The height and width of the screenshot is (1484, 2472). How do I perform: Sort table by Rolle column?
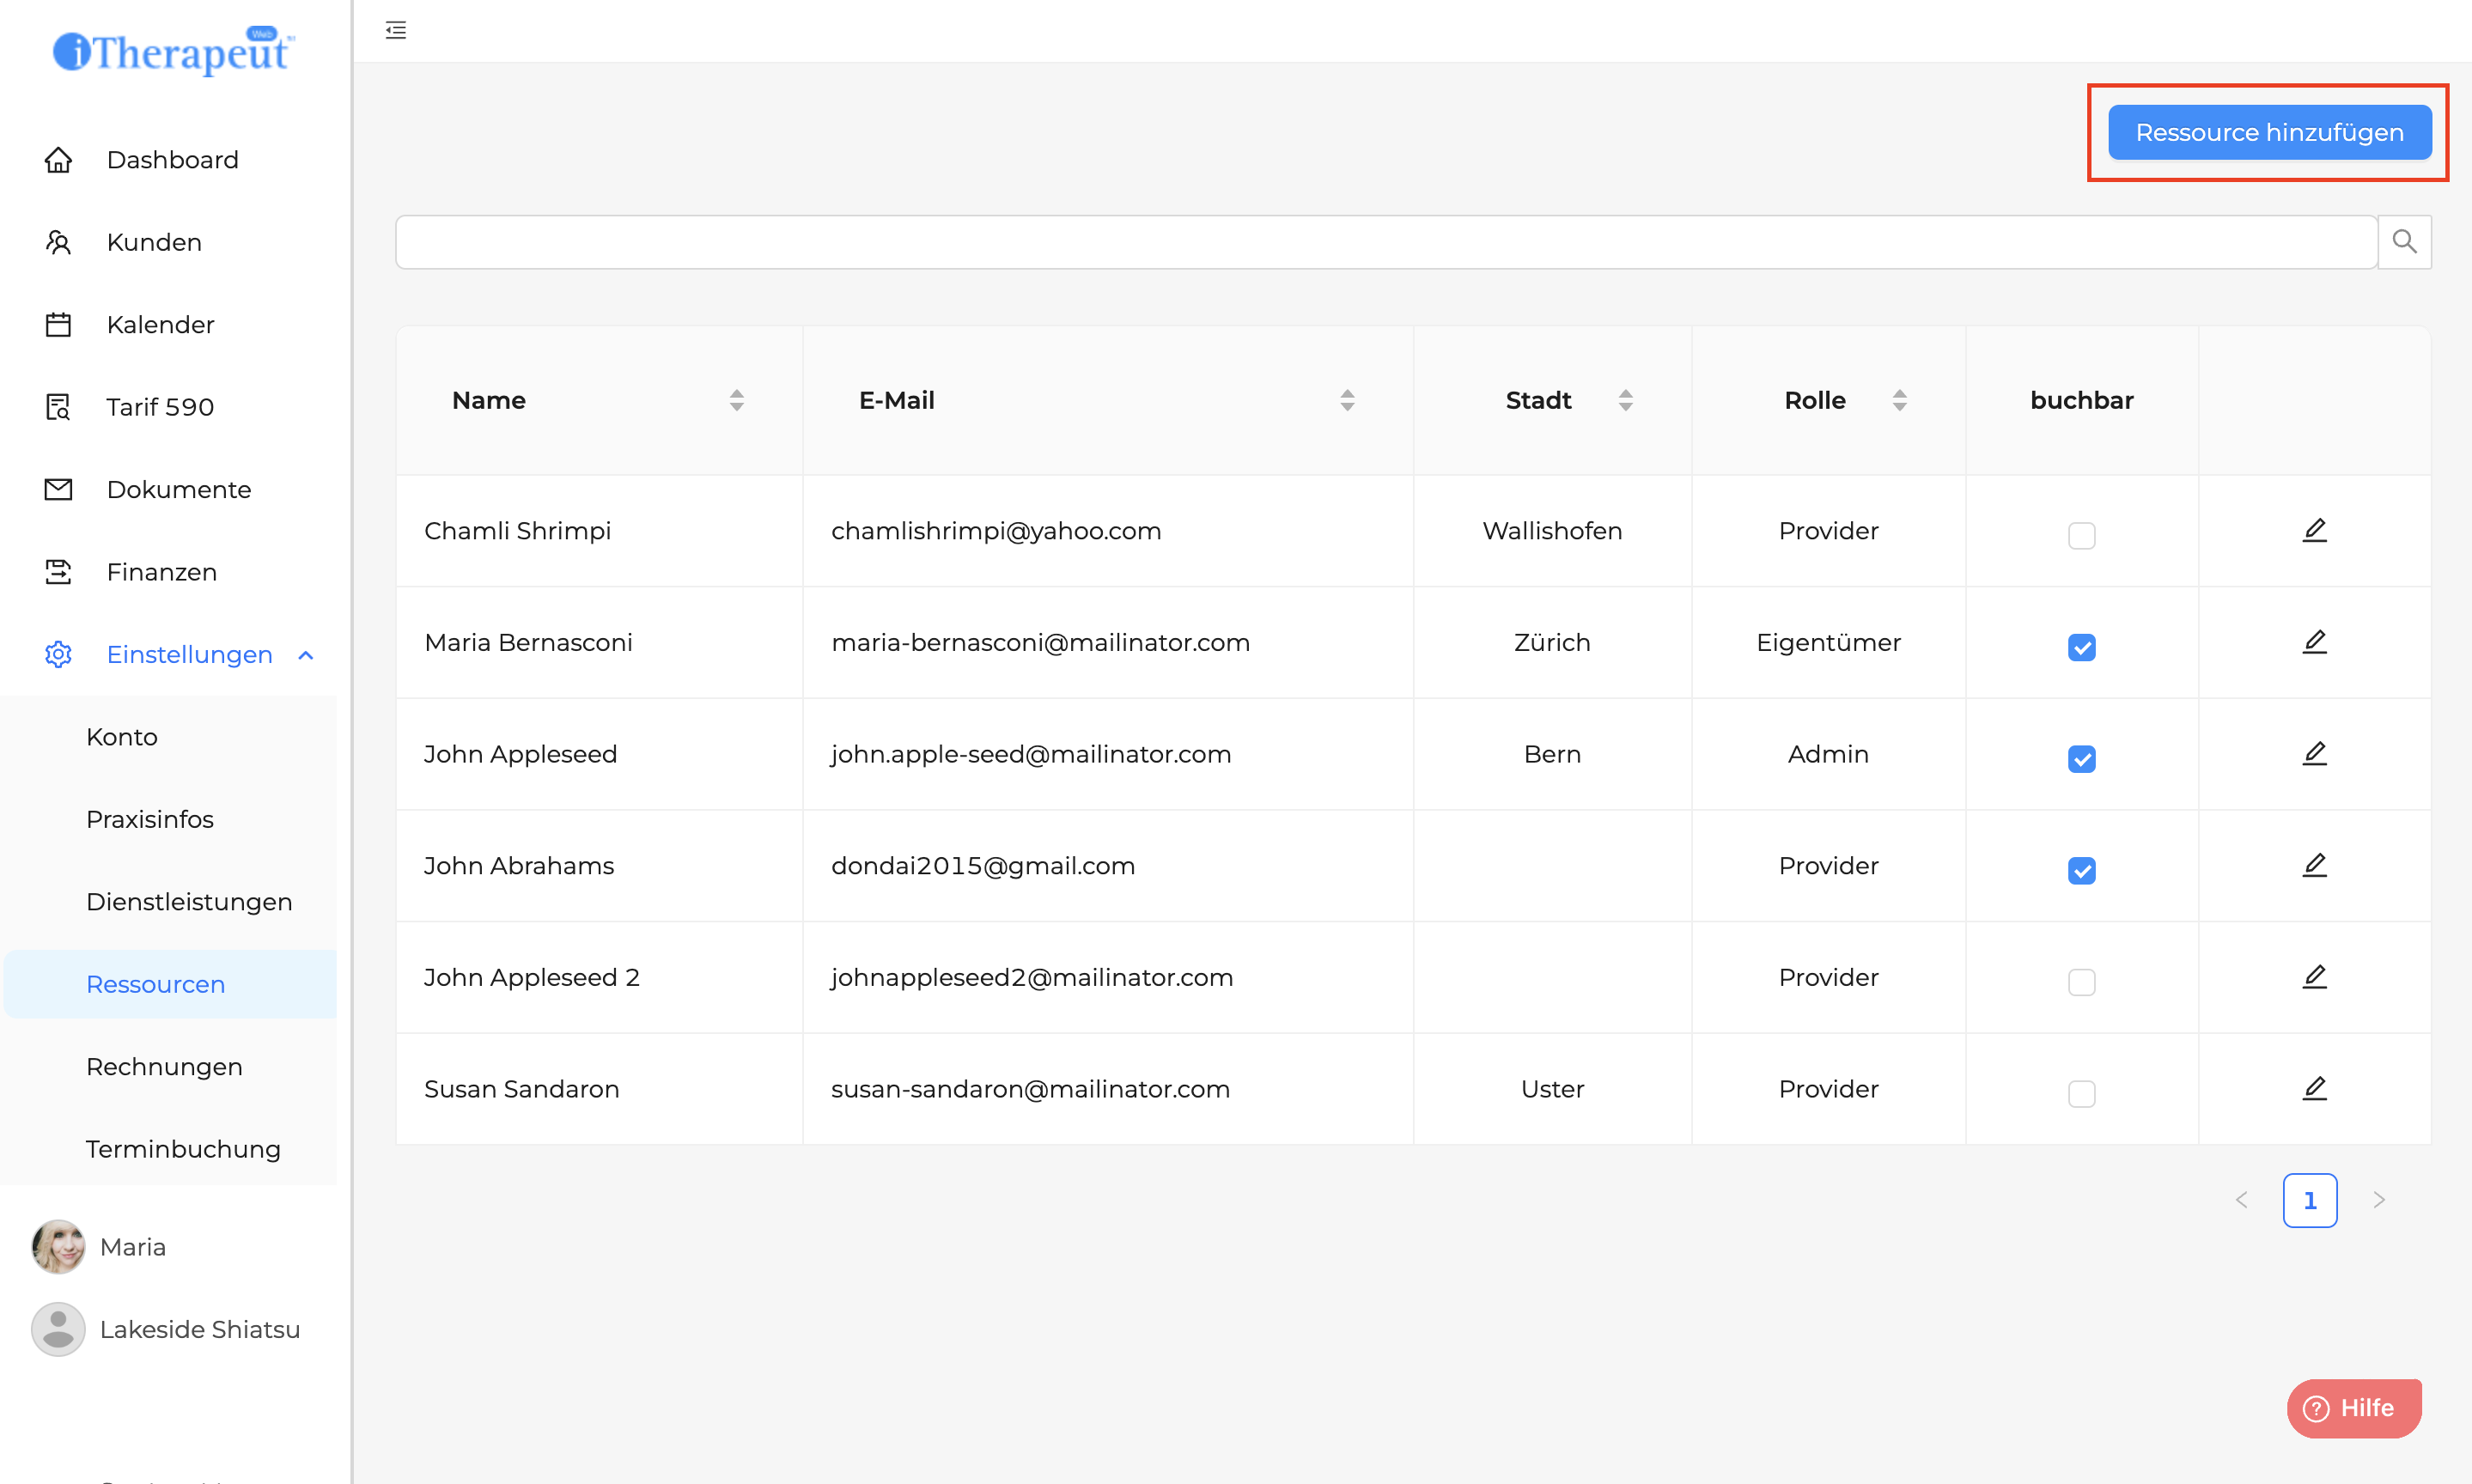1899,400
